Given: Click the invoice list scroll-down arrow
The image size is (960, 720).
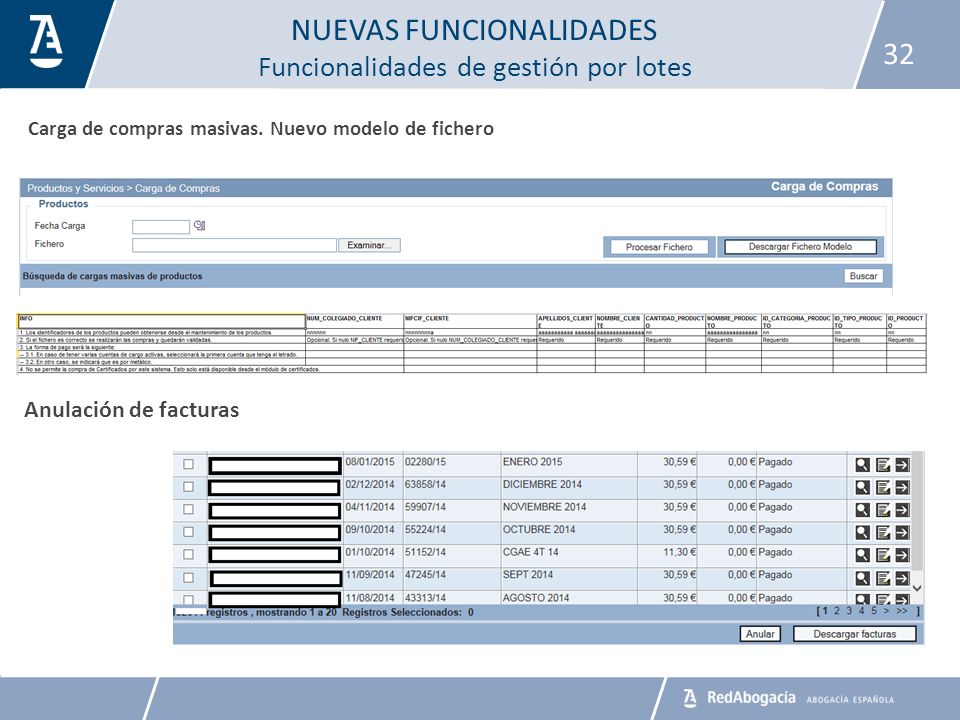Looking at the screenshot, I should (917, 588).
